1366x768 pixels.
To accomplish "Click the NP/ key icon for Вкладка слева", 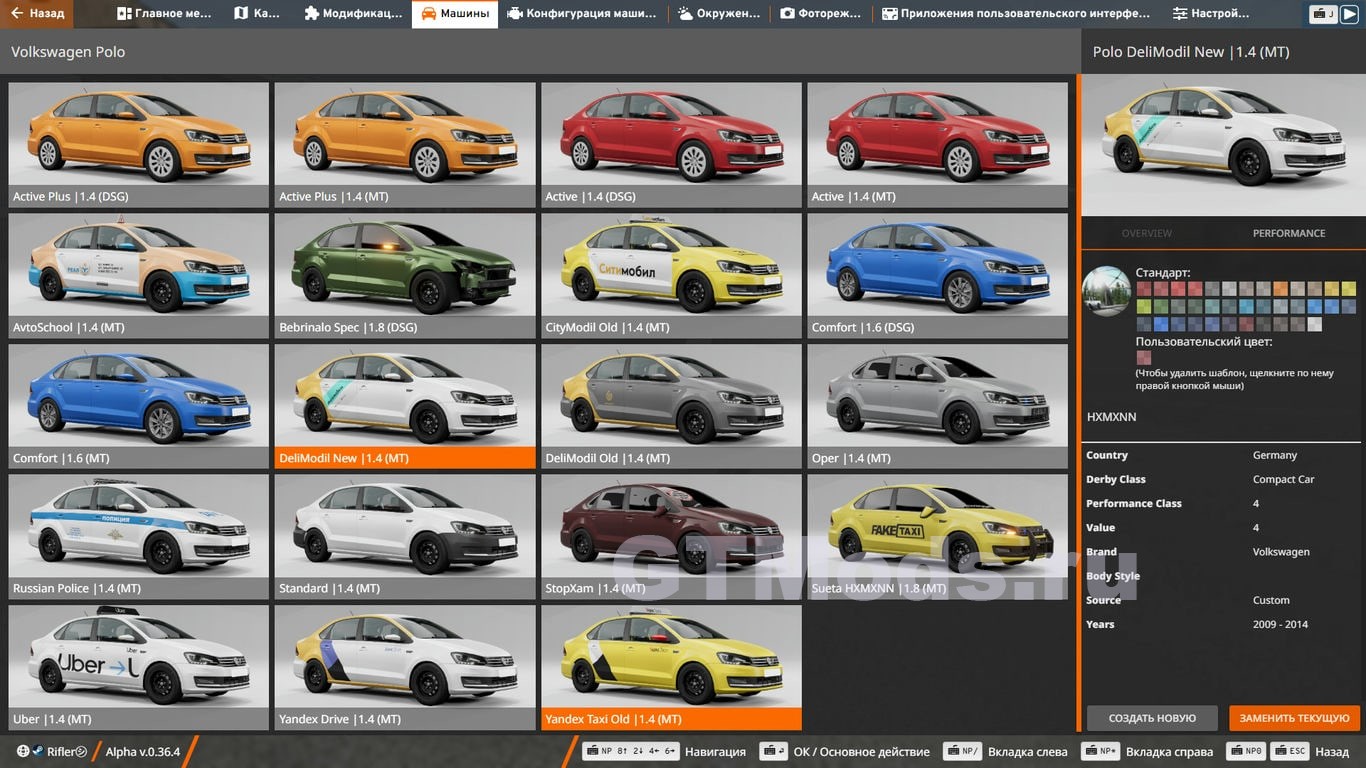I will coord(962,751).
